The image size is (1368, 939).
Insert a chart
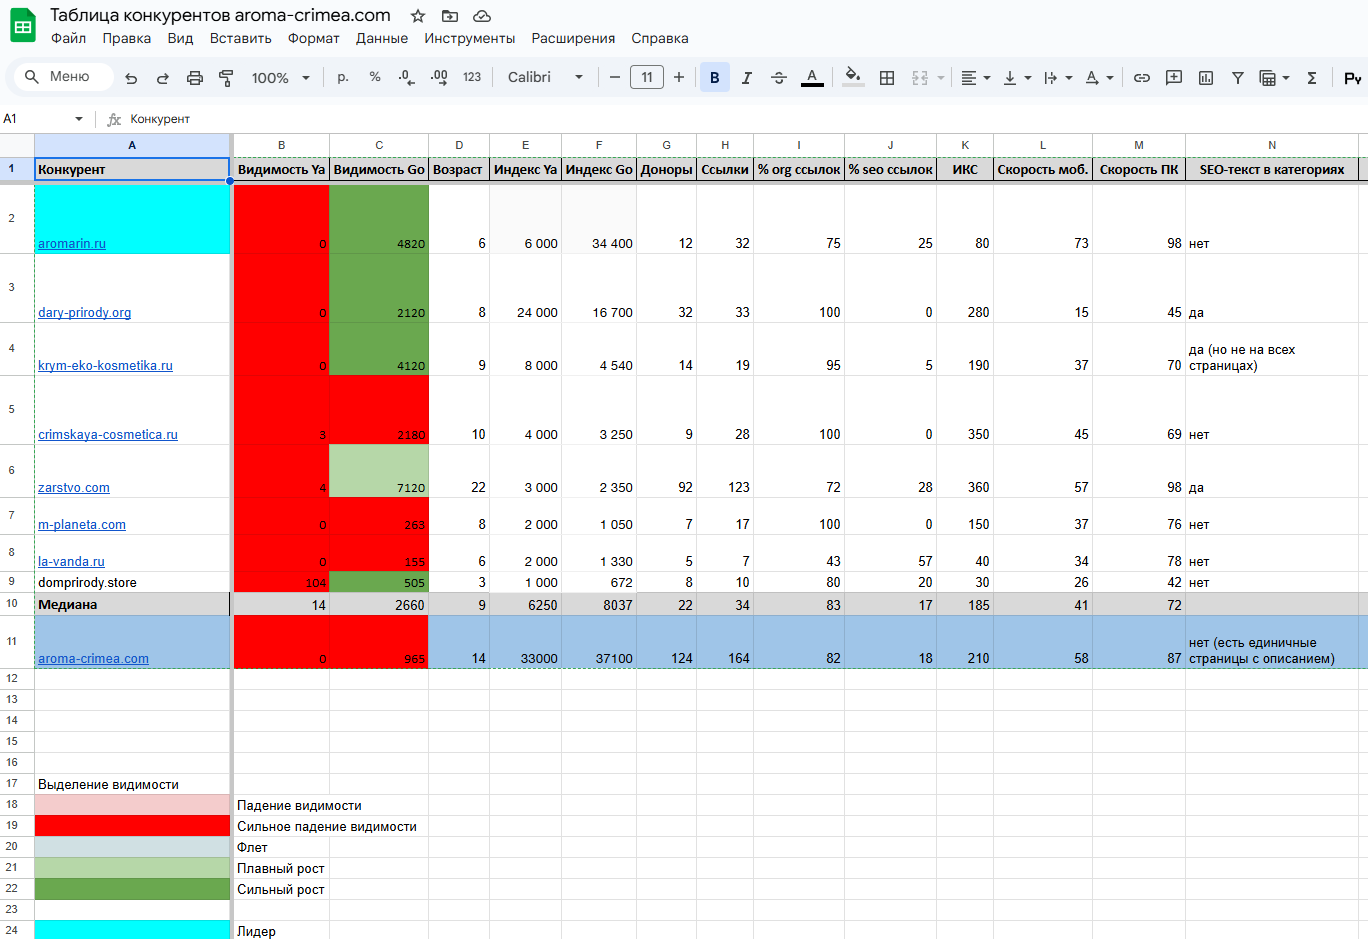(1206, 77)
